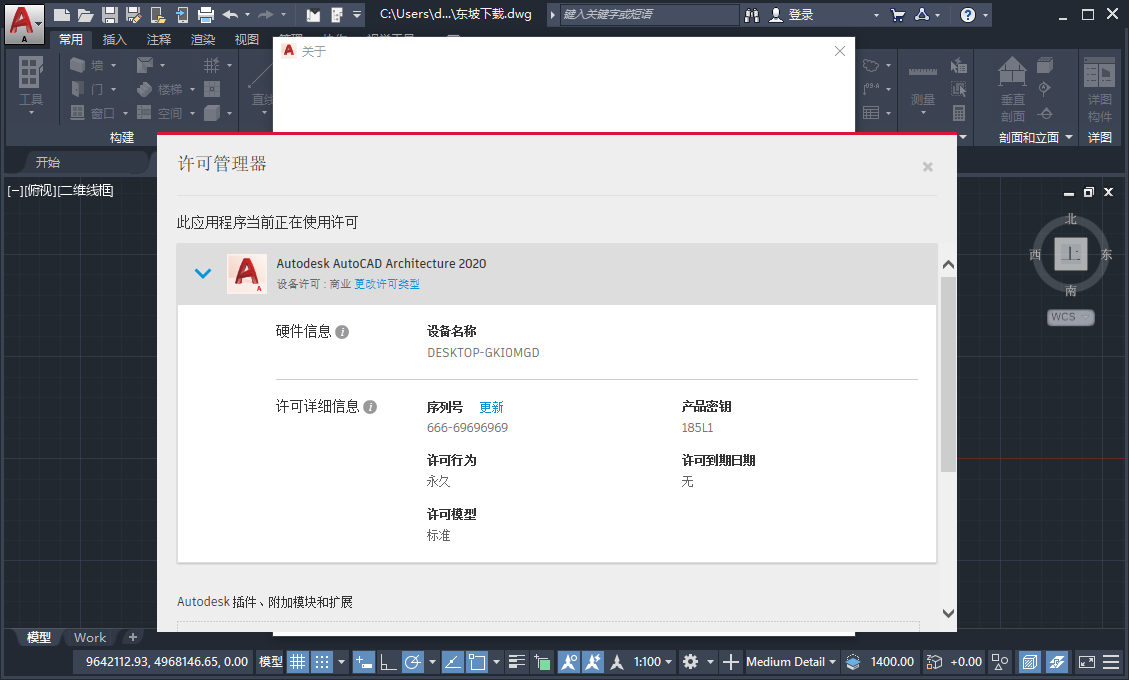Viewport: 1129px width, 680px height.
Task: Click 更新 to update the serial number
Action: [490, 406]
